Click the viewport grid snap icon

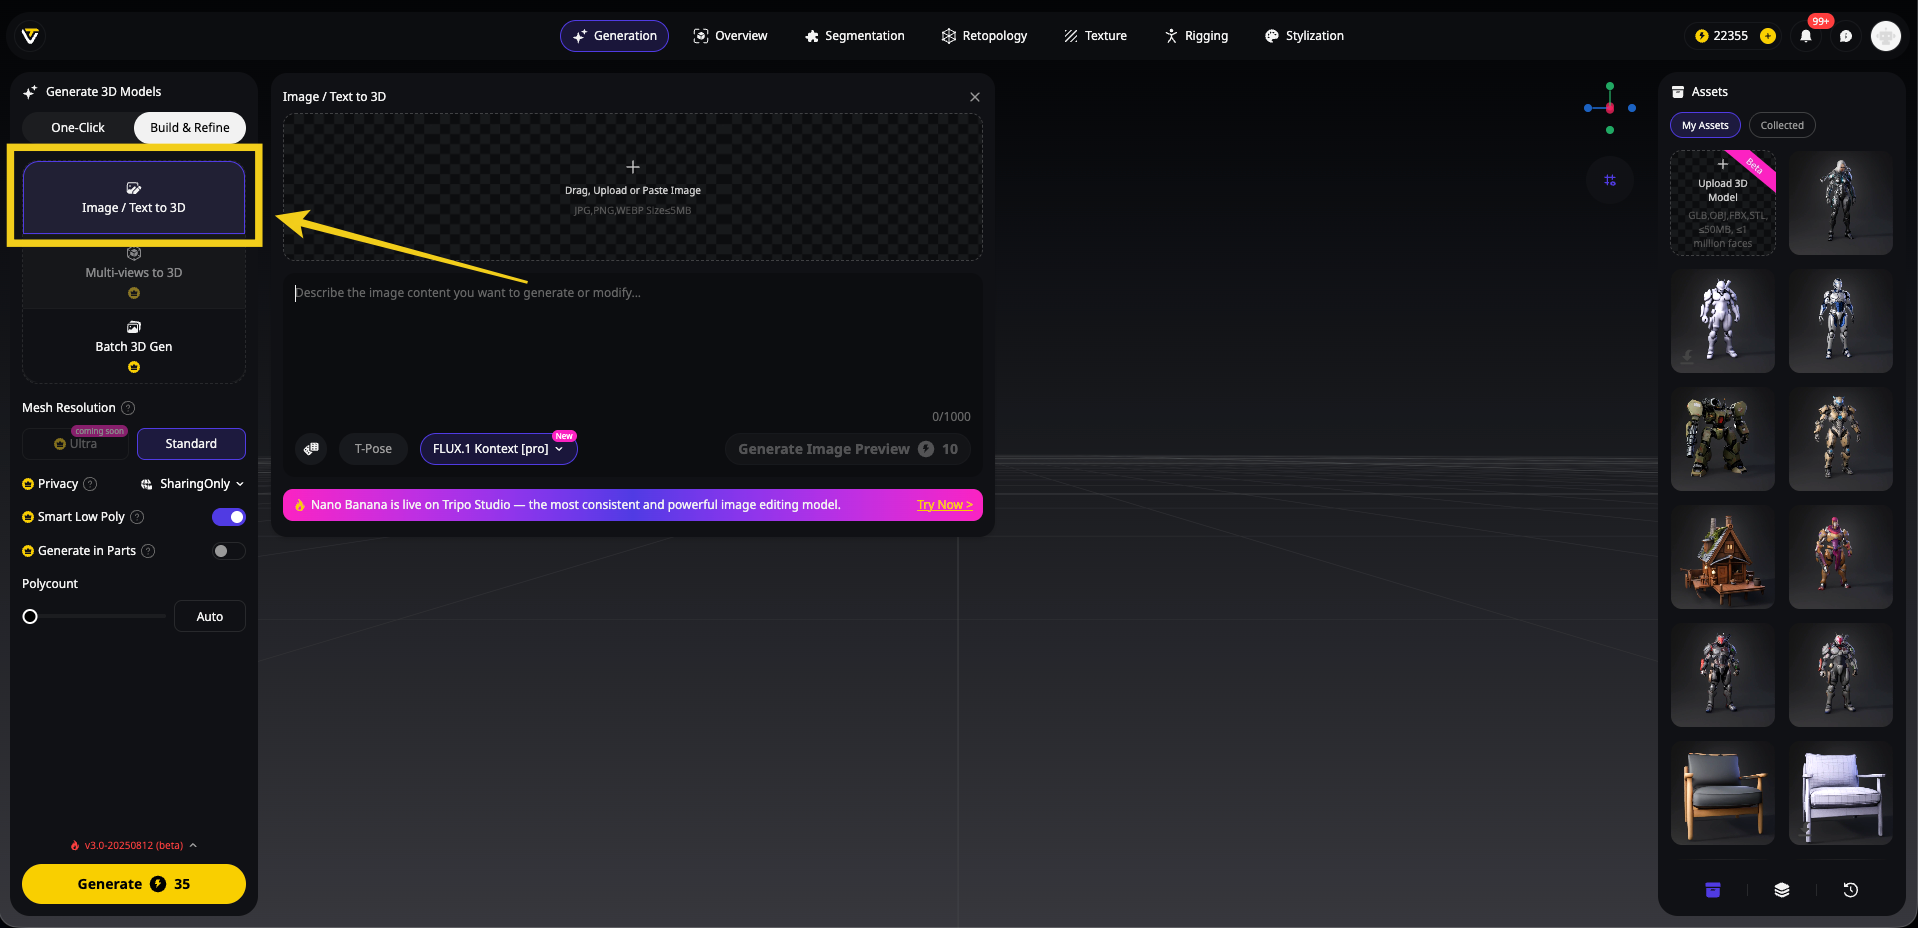click(1609, 181)
